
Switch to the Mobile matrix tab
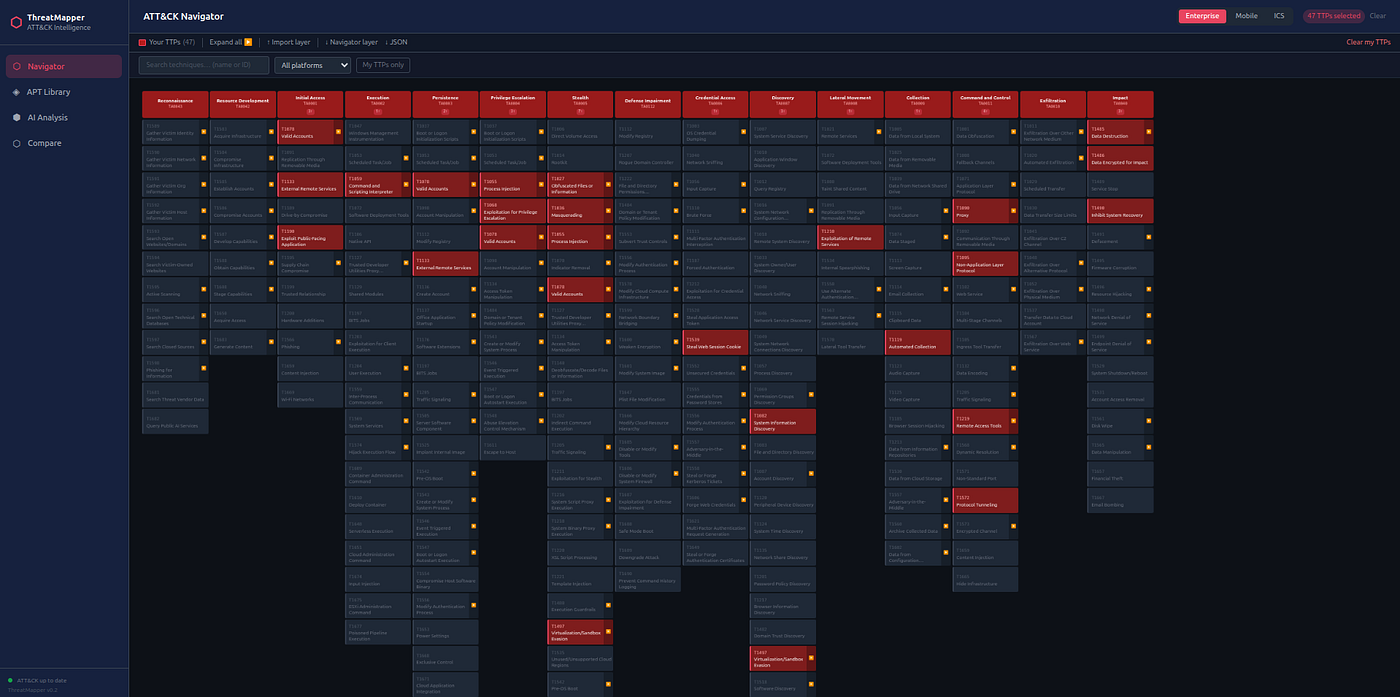[x=1246, y=16]
